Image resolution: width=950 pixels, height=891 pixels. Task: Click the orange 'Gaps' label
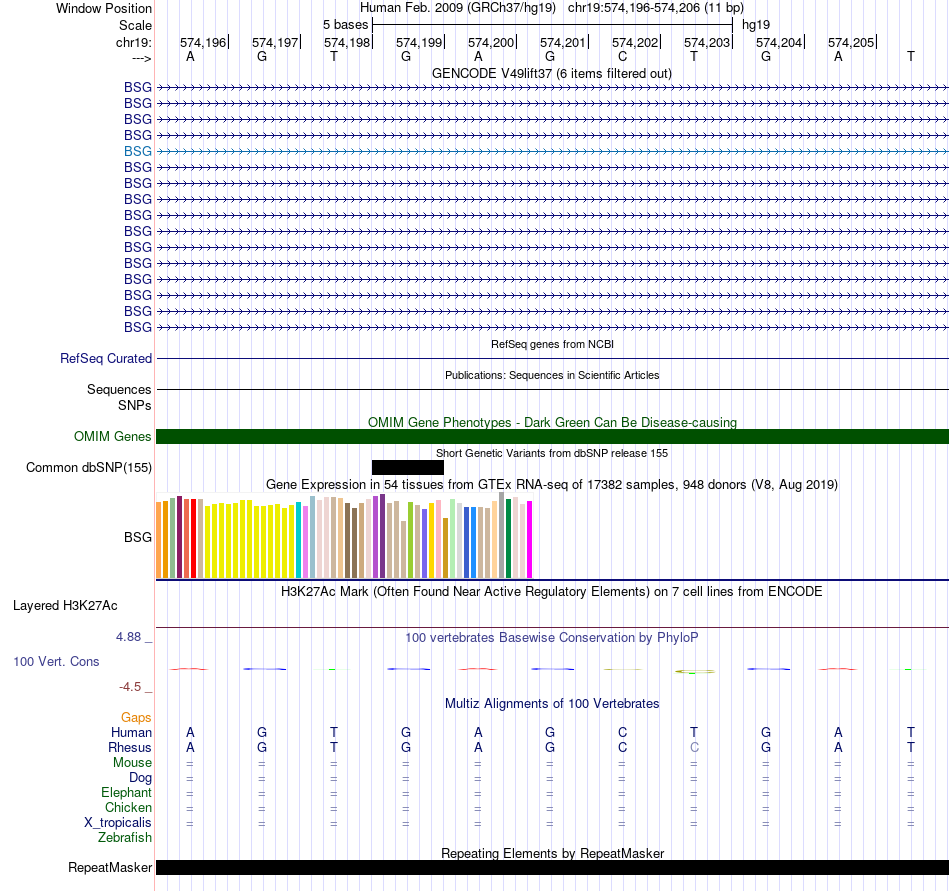point(136,717)
